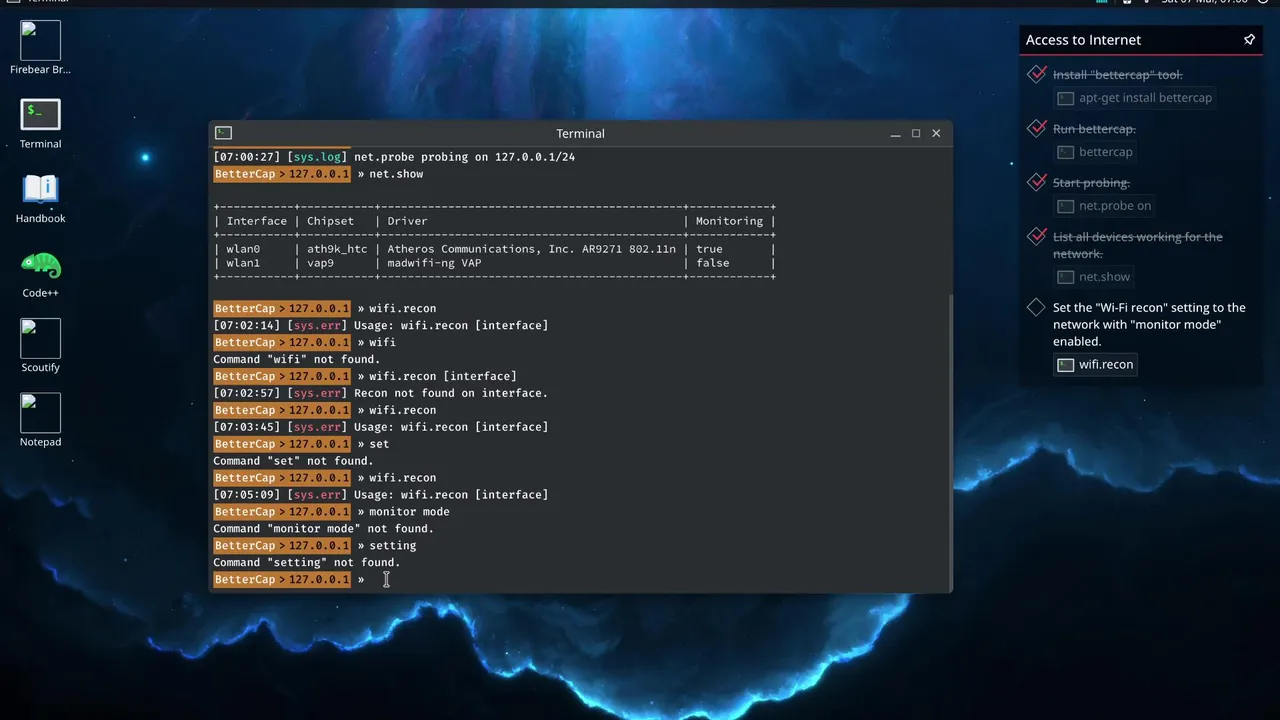Image resolution: width=1280 pixels, height=720 pixels.
Task: Click the net.probe probing log line
Action: 394,157
